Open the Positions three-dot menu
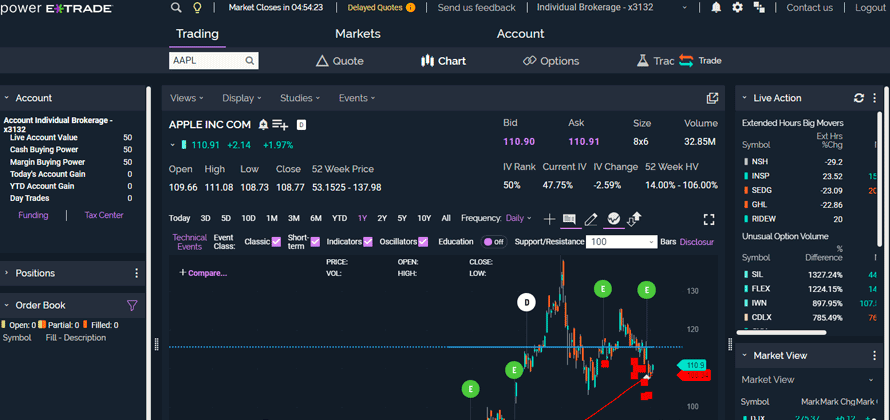Image resolution: width=890 pixels, height=420 pixels. [x=136, y=273]
